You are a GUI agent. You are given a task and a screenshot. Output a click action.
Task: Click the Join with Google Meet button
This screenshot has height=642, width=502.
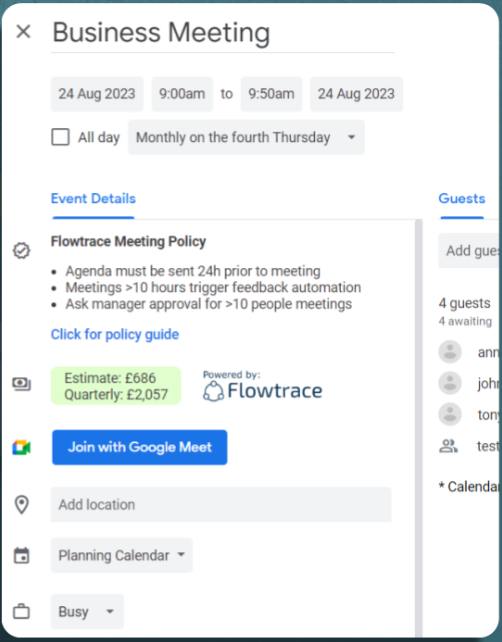(x=140, y=447)
